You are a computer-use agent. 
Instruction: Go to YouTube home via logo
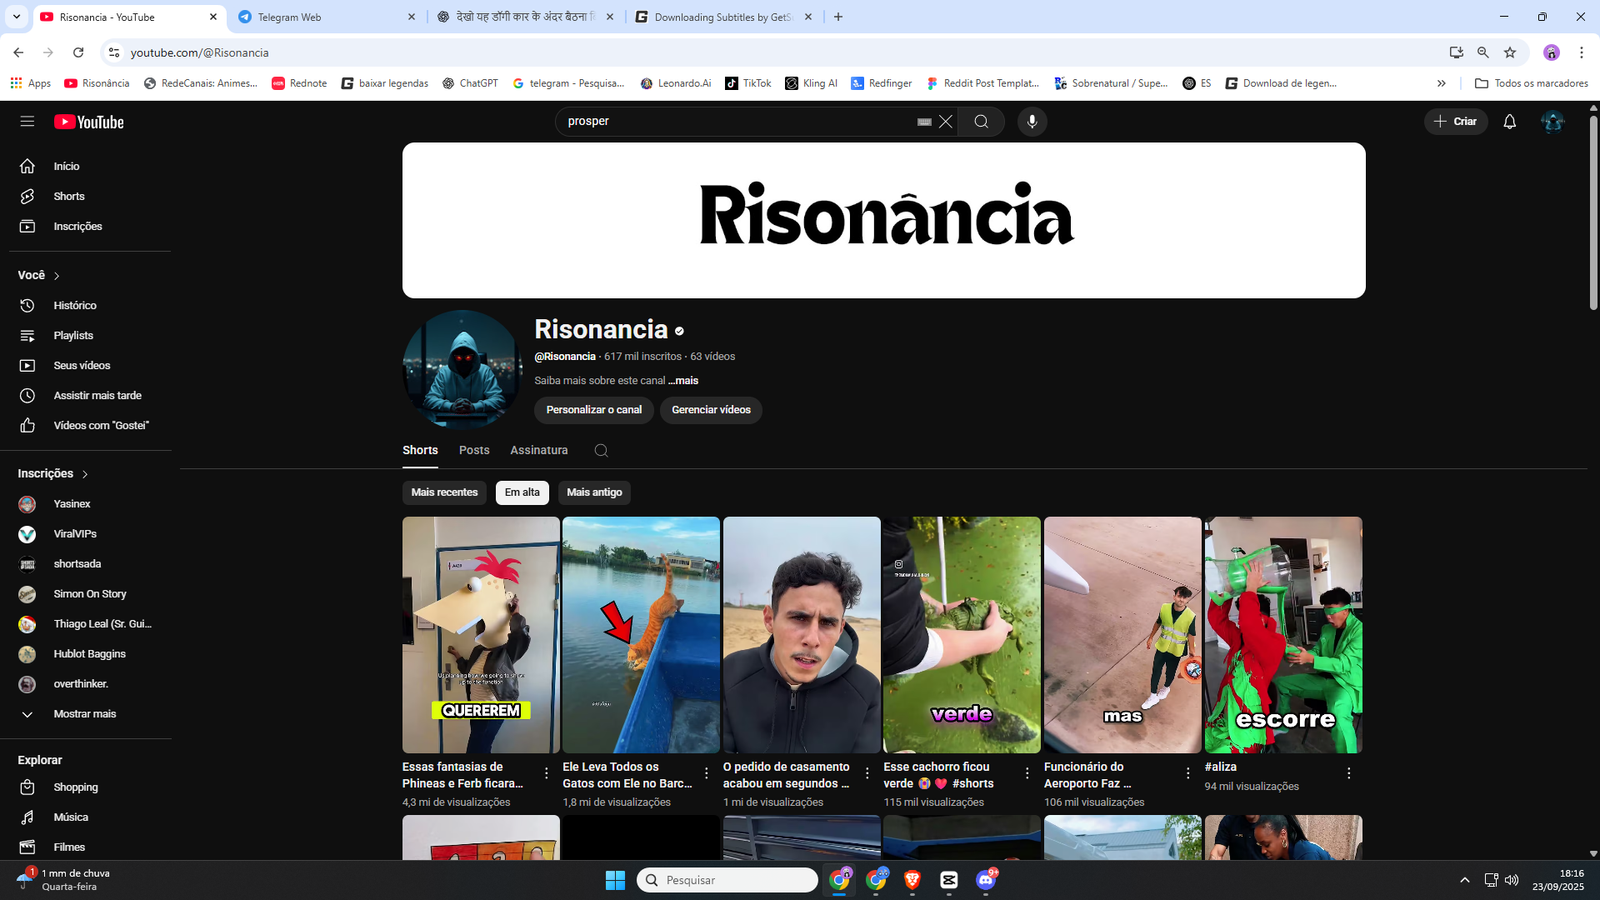[89, 122]
